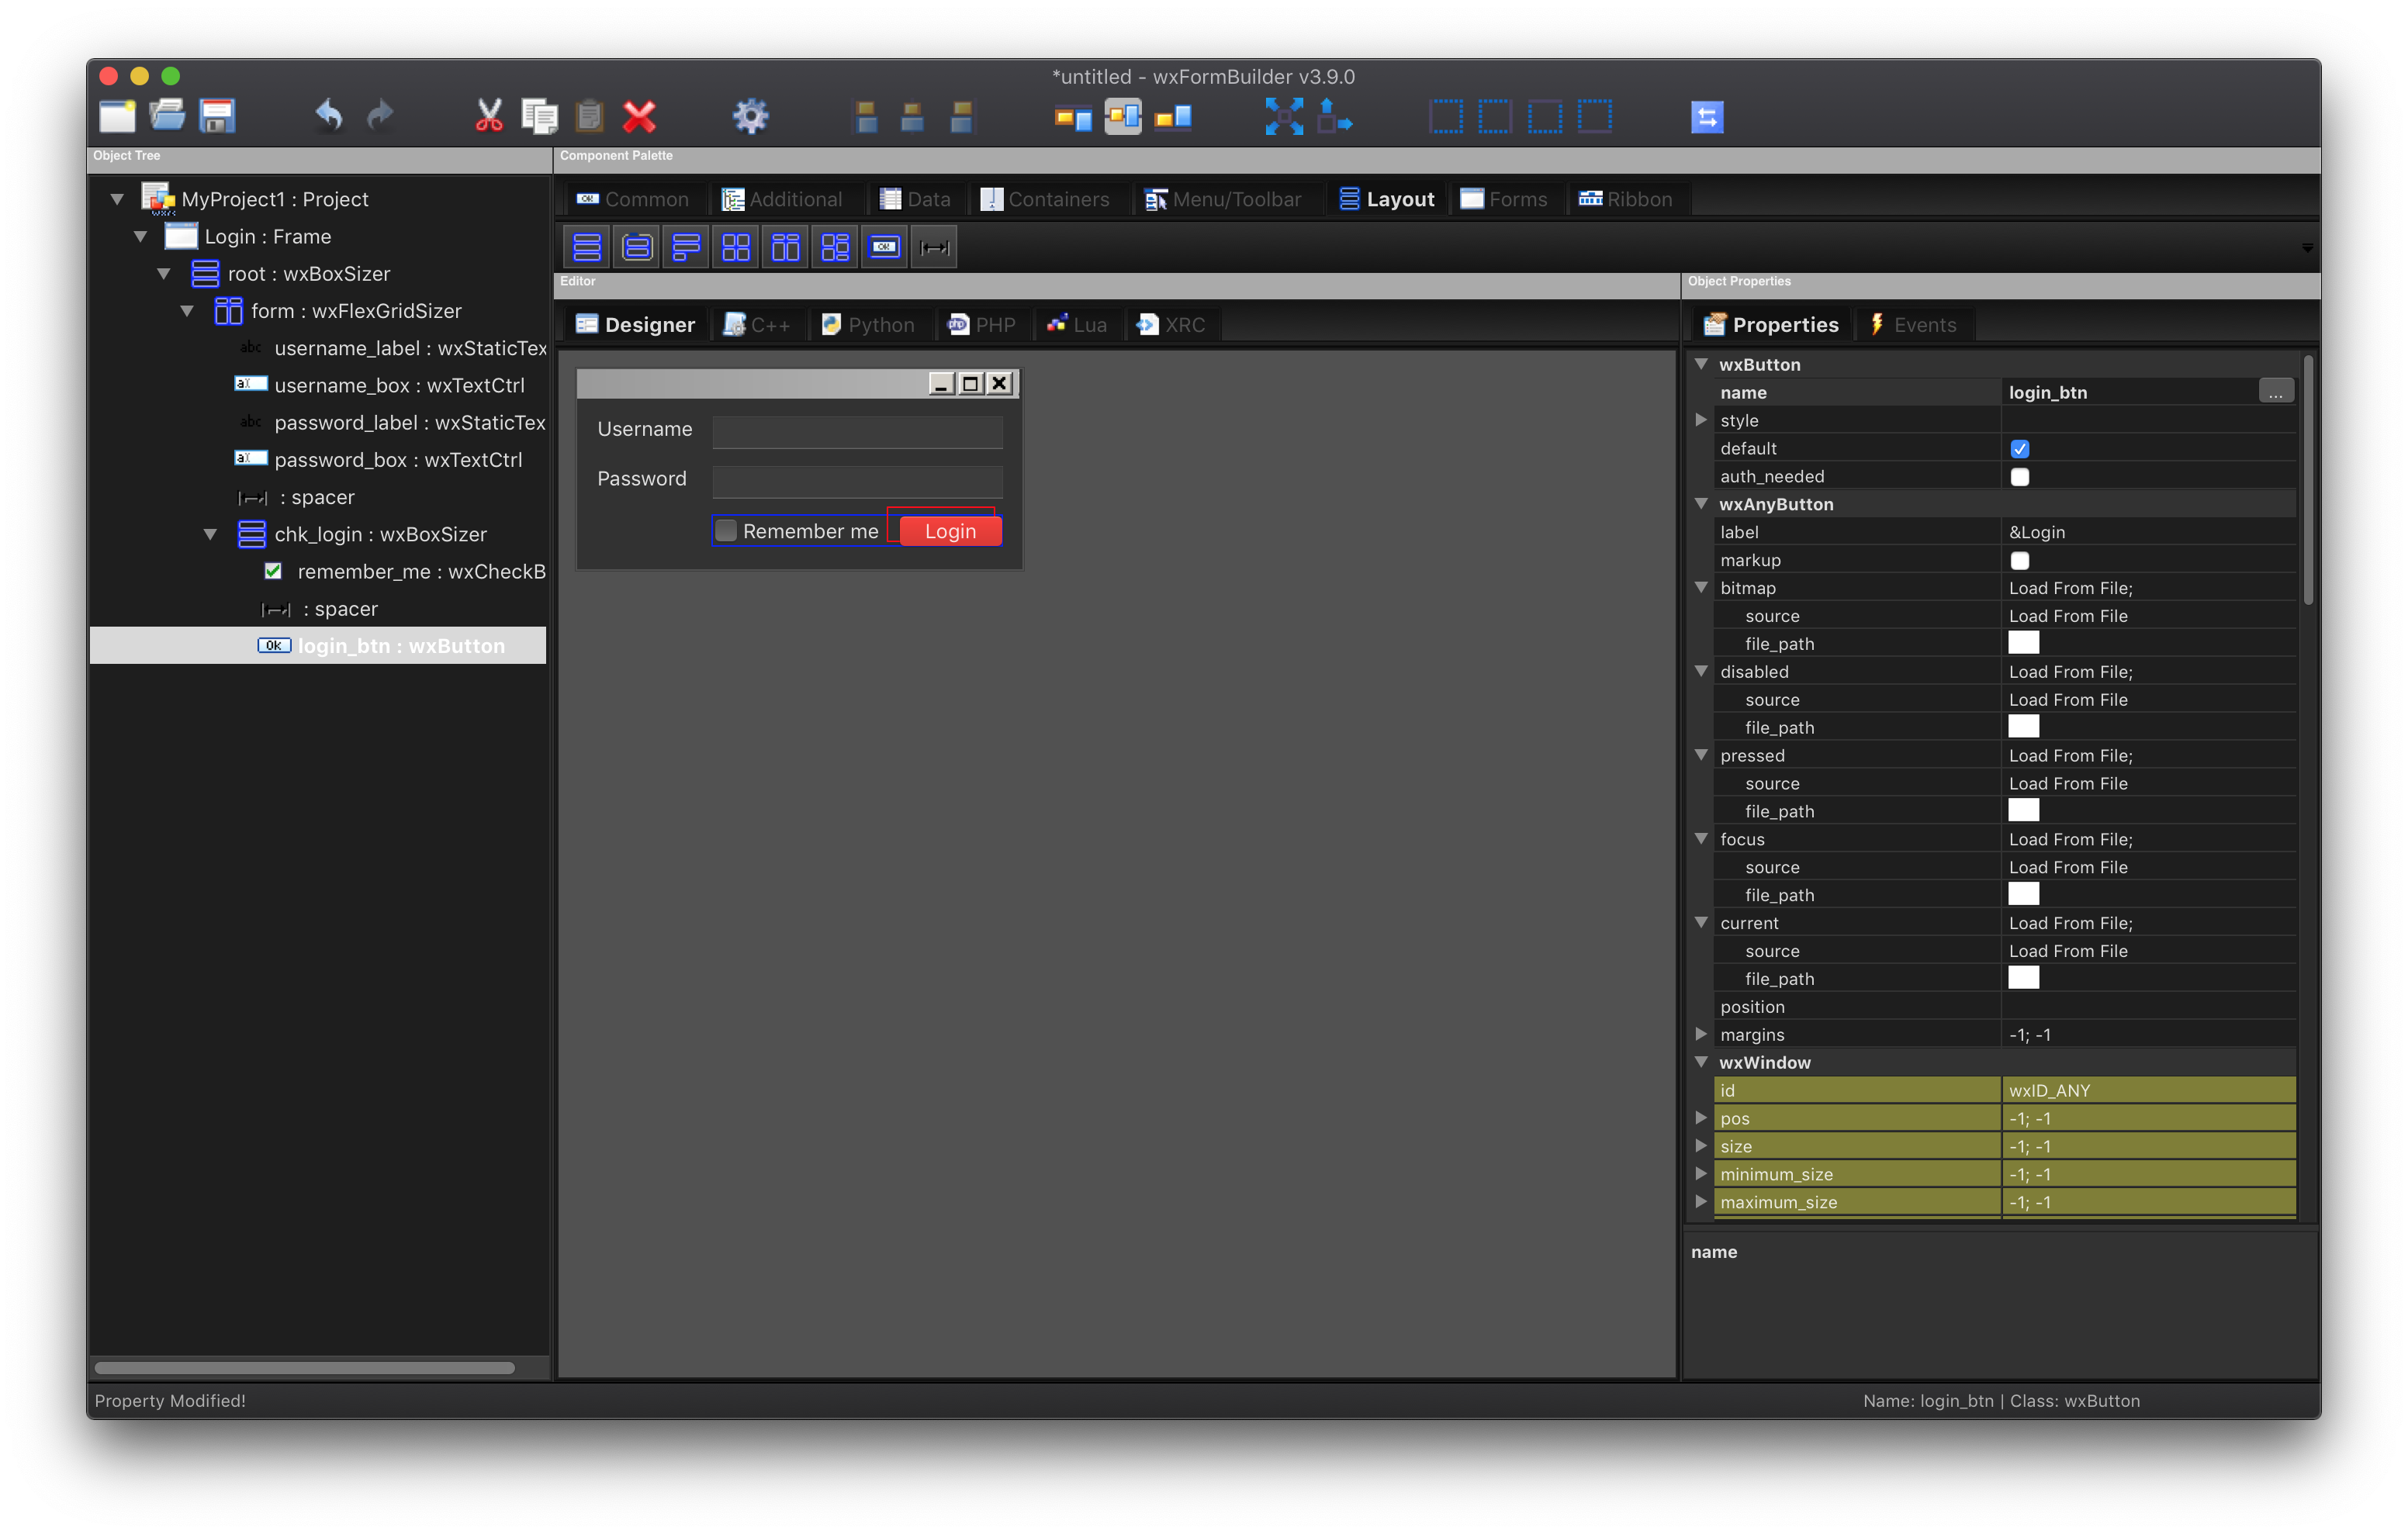The height and width of the screenshot is (1534, 2408).
Task: Add a wxBoxSizer from Layout palette
Action: click(x=587, y=247)
